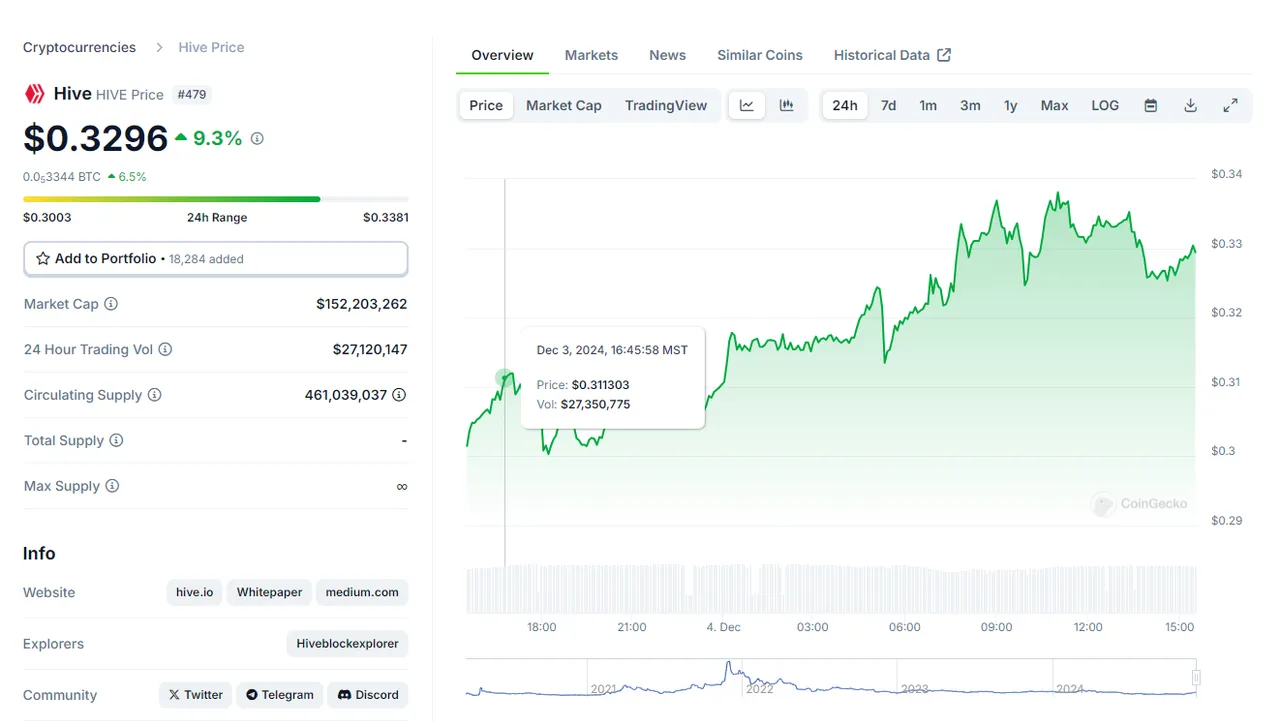Open the Discord community link
The image size is (1280, 721).
click(x=368, y=695)
